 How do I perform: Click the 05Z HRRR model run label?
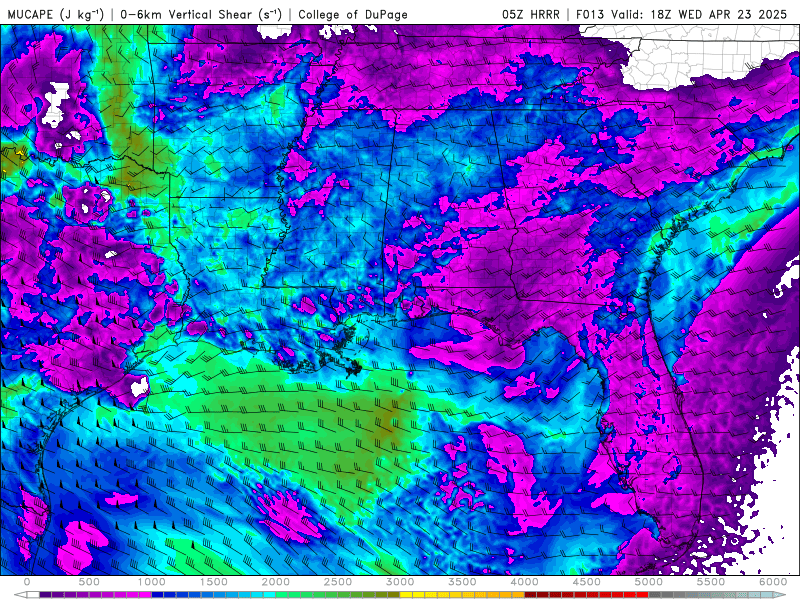[531, 14]
